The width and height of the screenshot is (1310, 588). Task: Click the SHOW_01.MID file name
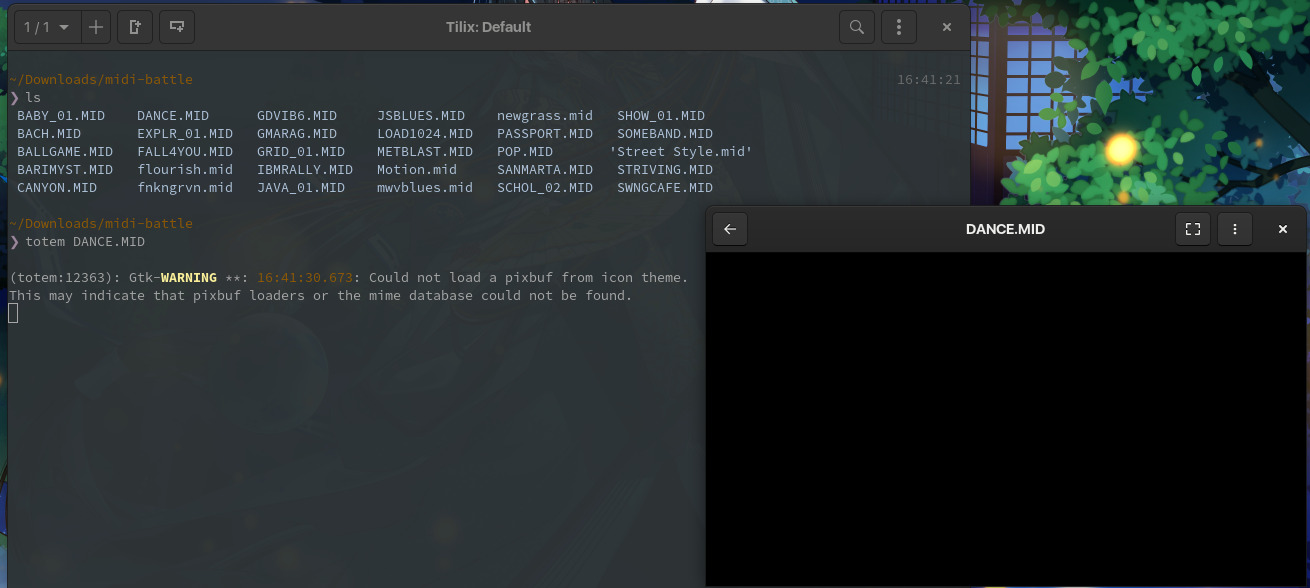[661, 116]
